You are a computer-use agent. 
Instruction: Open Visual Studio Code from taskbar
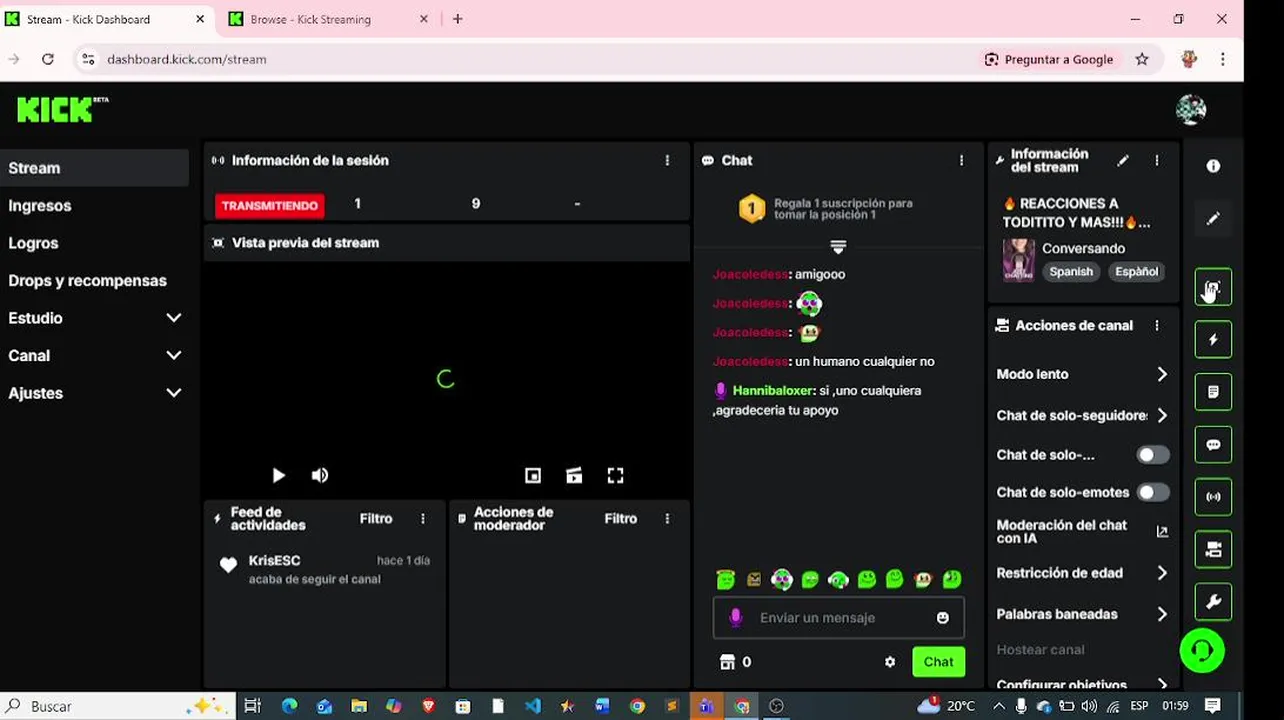pos(532,706)
